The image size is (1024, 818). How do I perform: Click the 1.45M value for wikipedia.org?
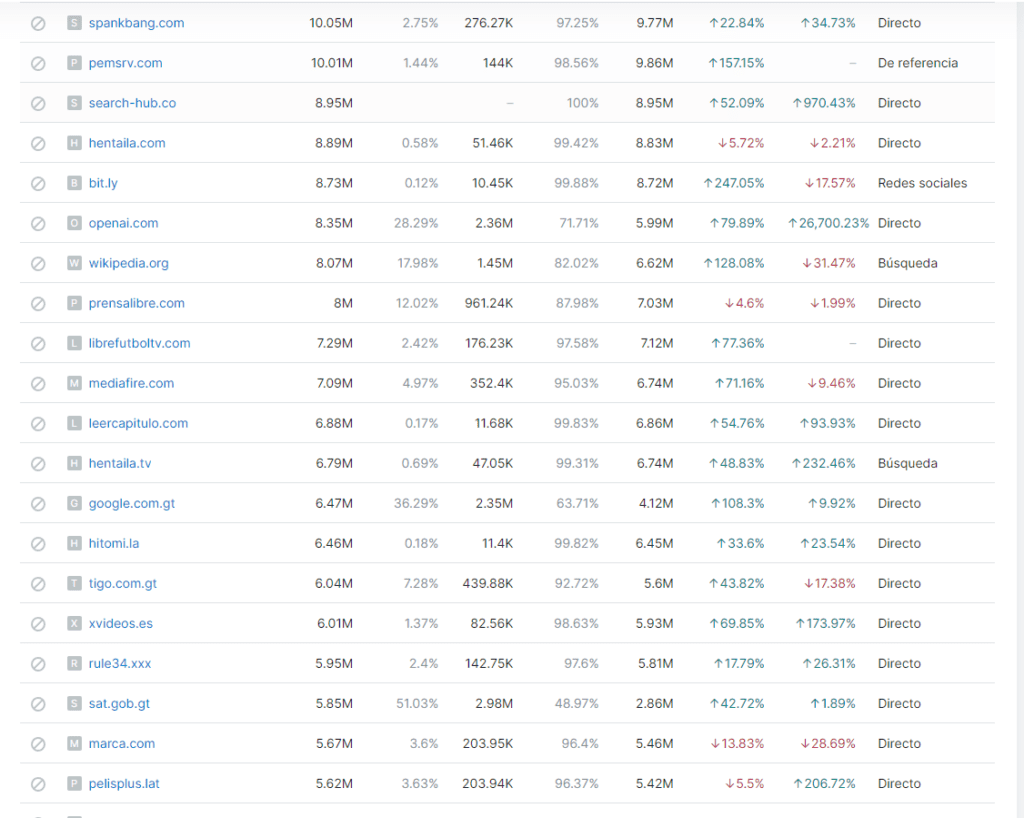pyautogui.click(x=494, y=263)
